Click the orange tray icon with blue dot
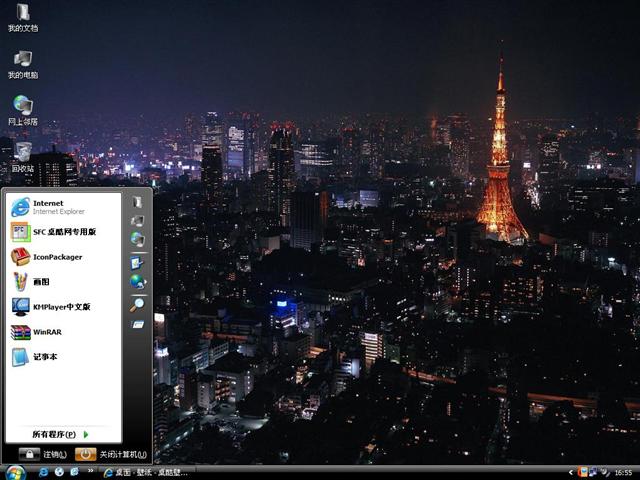The height and width of the screenshot is (480, 640). click(583, 472)
